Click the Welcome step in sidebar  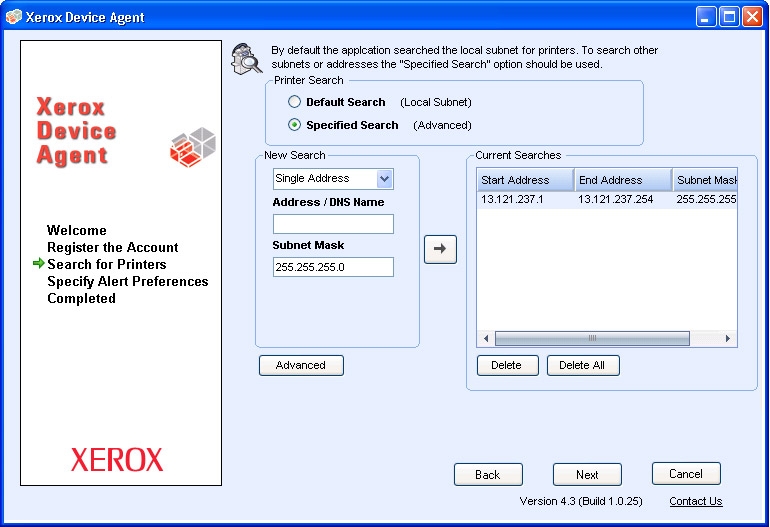point(77,230)
